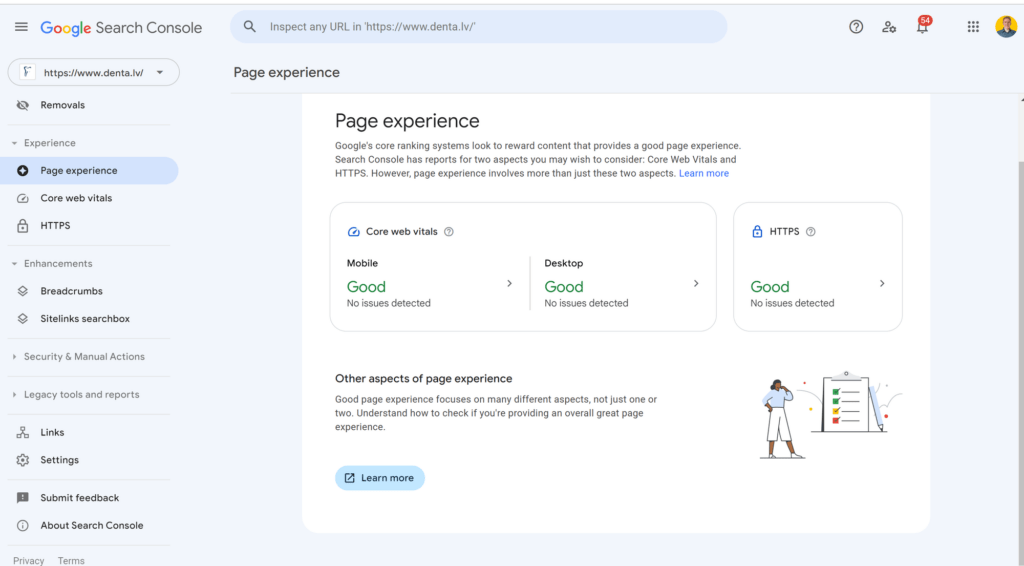This screenshot has height=566, width=1024.
Task: Click the blue Learn more button
Action: pyautogui.click(x=379, y=478)
